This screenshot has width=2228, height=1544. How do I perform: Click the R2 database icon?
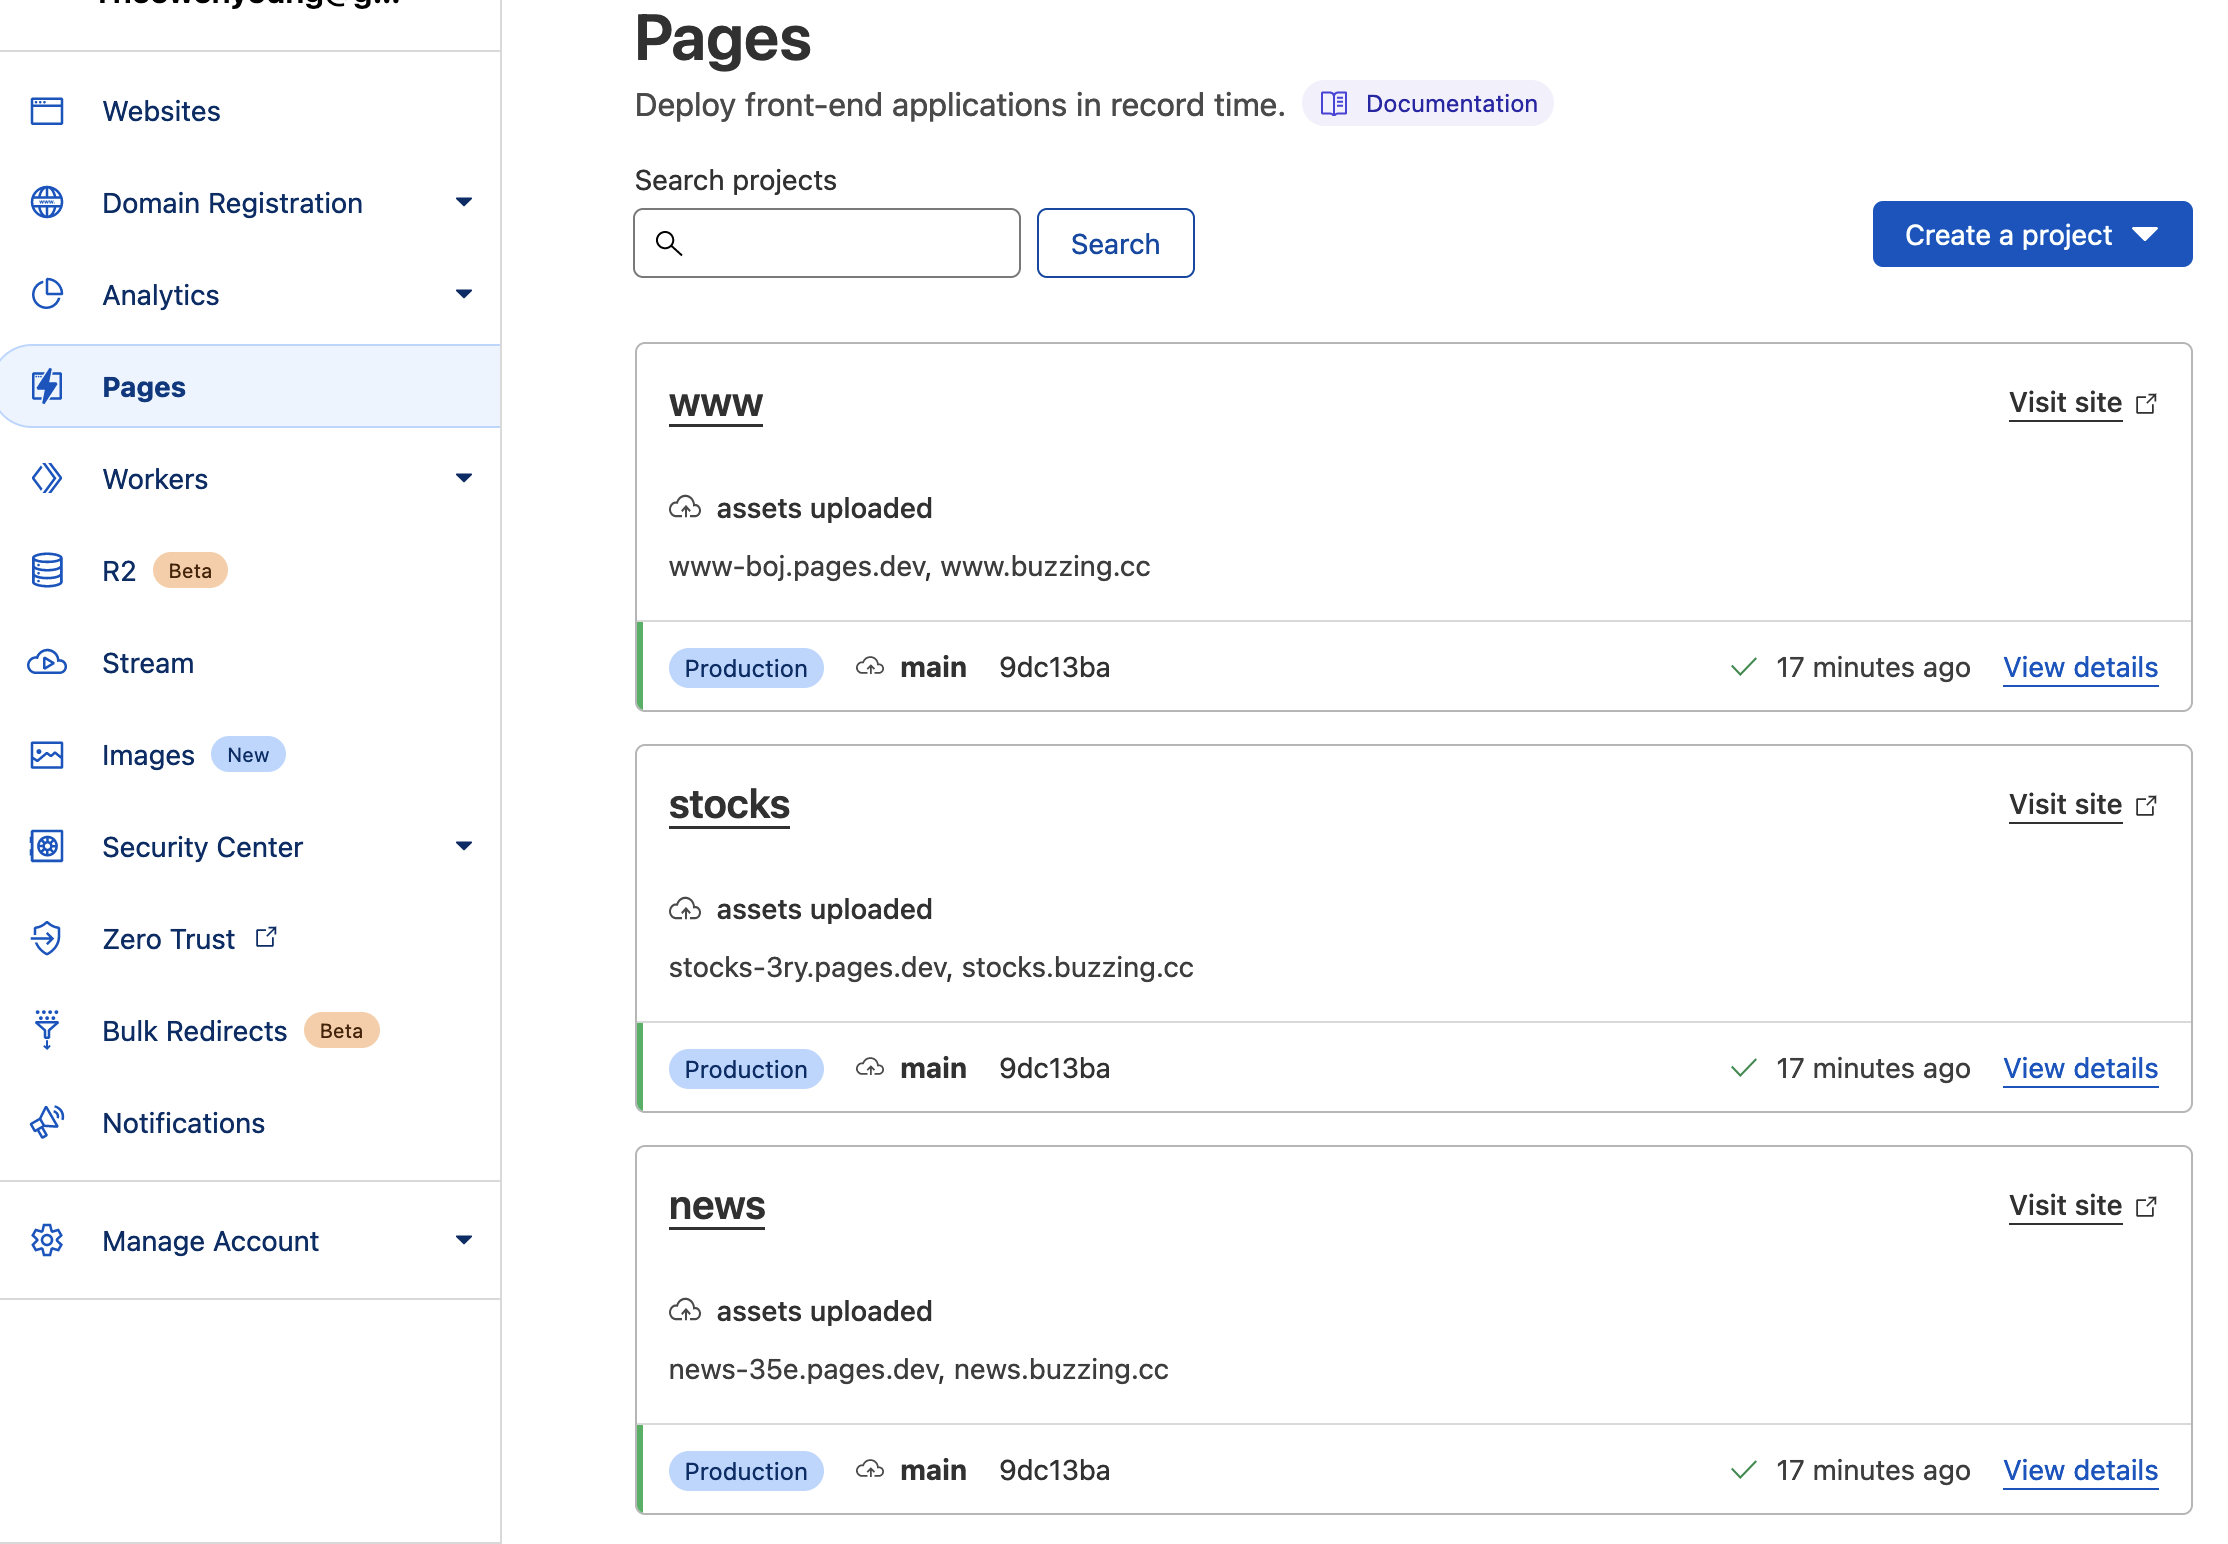pos(47,571)
